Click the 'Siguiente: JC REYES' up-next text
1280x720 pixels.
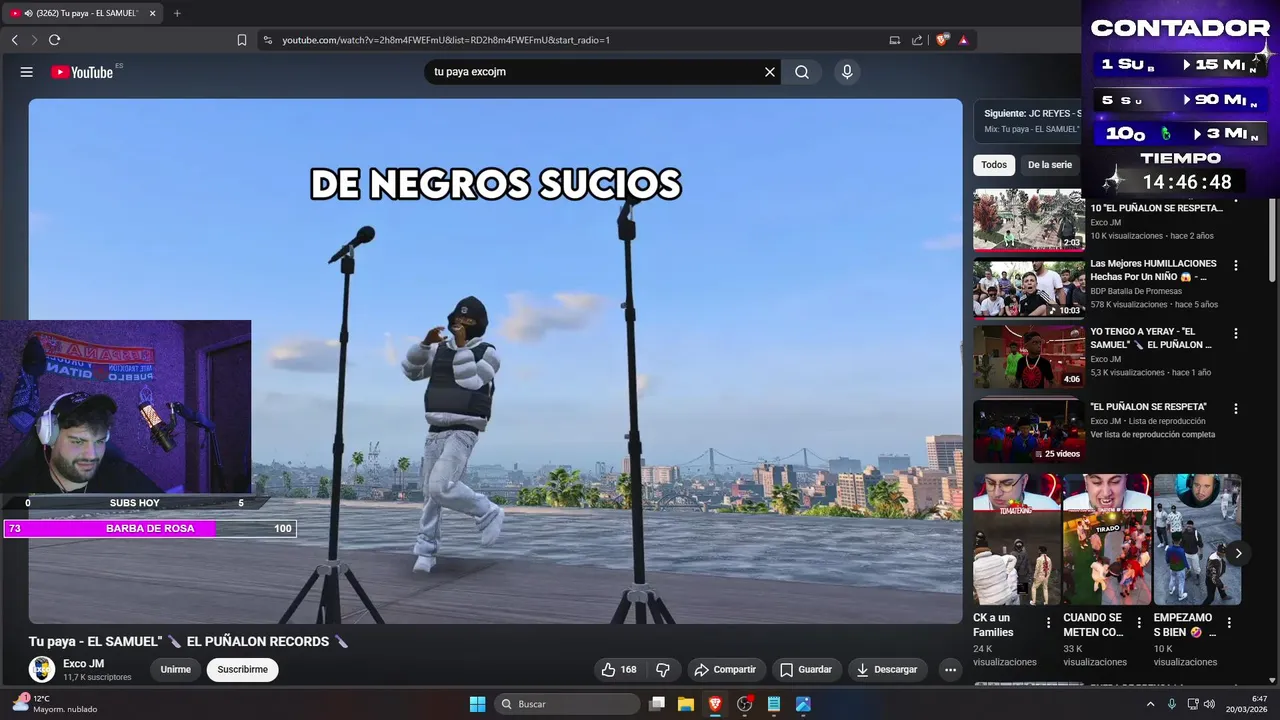pyautogui.click(x=1032, y=114)
